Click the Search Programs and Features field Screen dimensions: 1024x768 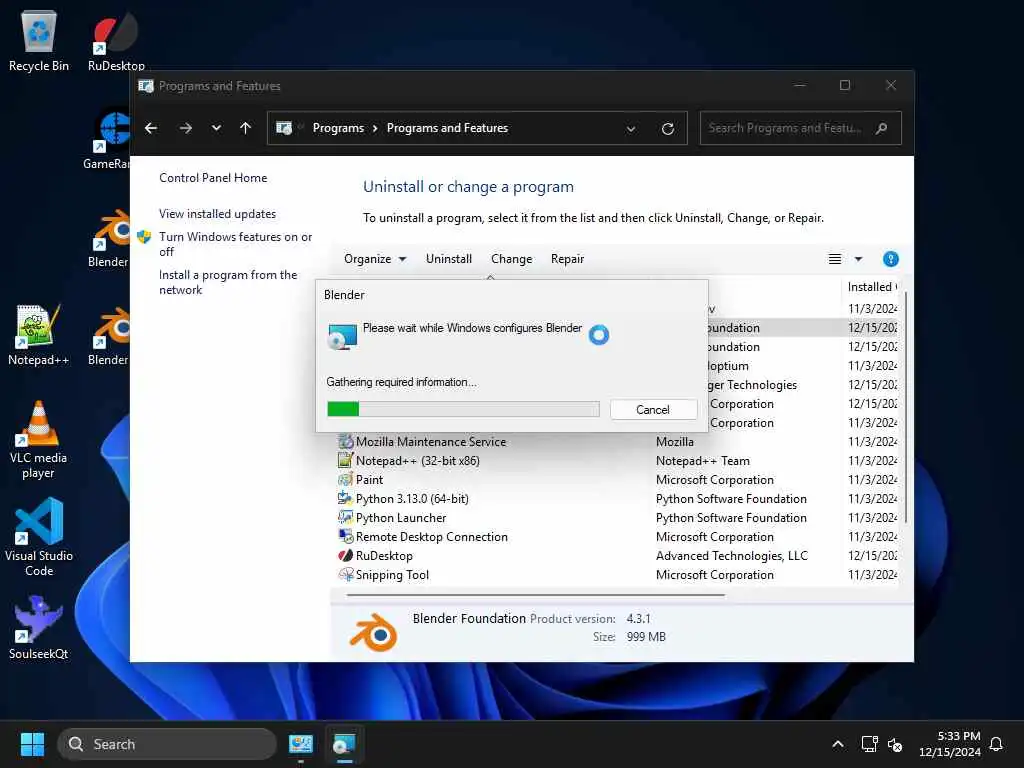[x=801, y=128]
